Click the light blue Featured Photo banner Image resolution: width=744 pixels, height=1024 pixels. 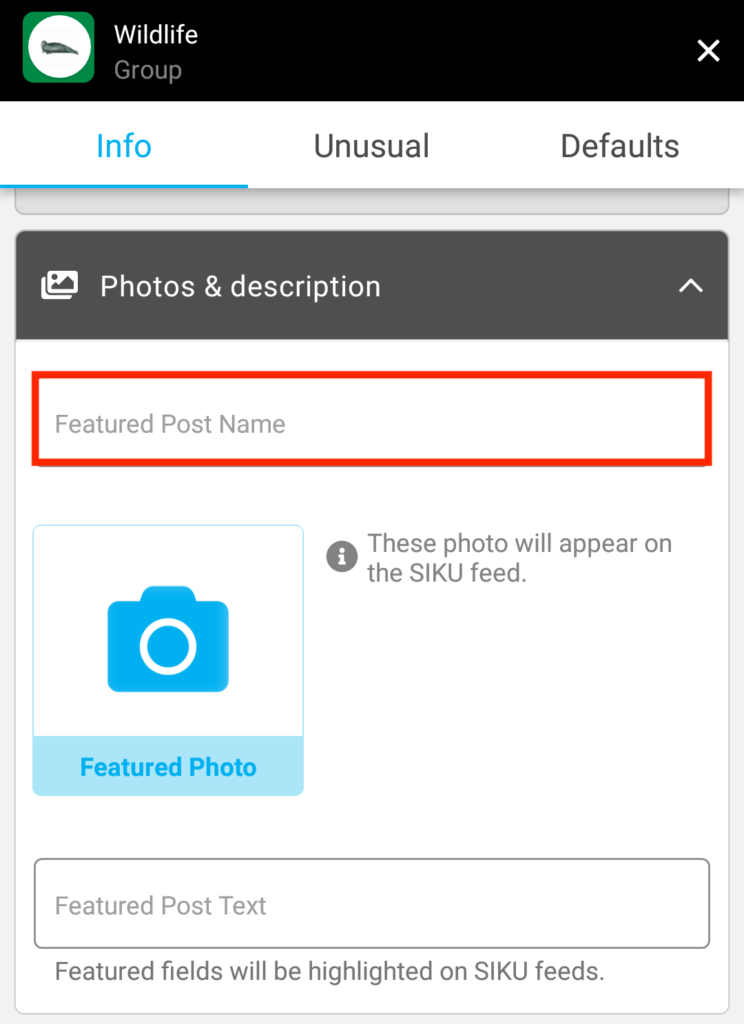(167, 767)
